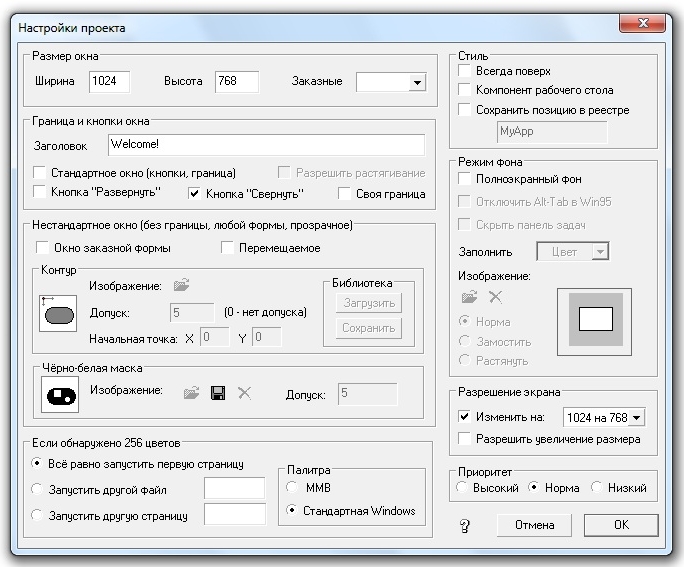
Task: Select 'Всё равно запустить первую страницу'
Action: (37, 464)
